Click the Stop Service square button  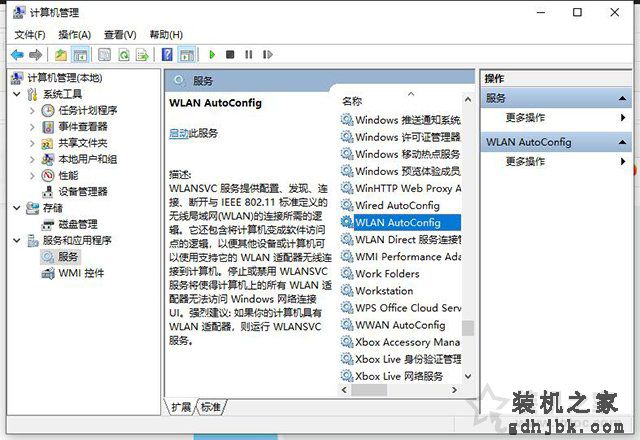pyautogui.click(x=230, y=54)
